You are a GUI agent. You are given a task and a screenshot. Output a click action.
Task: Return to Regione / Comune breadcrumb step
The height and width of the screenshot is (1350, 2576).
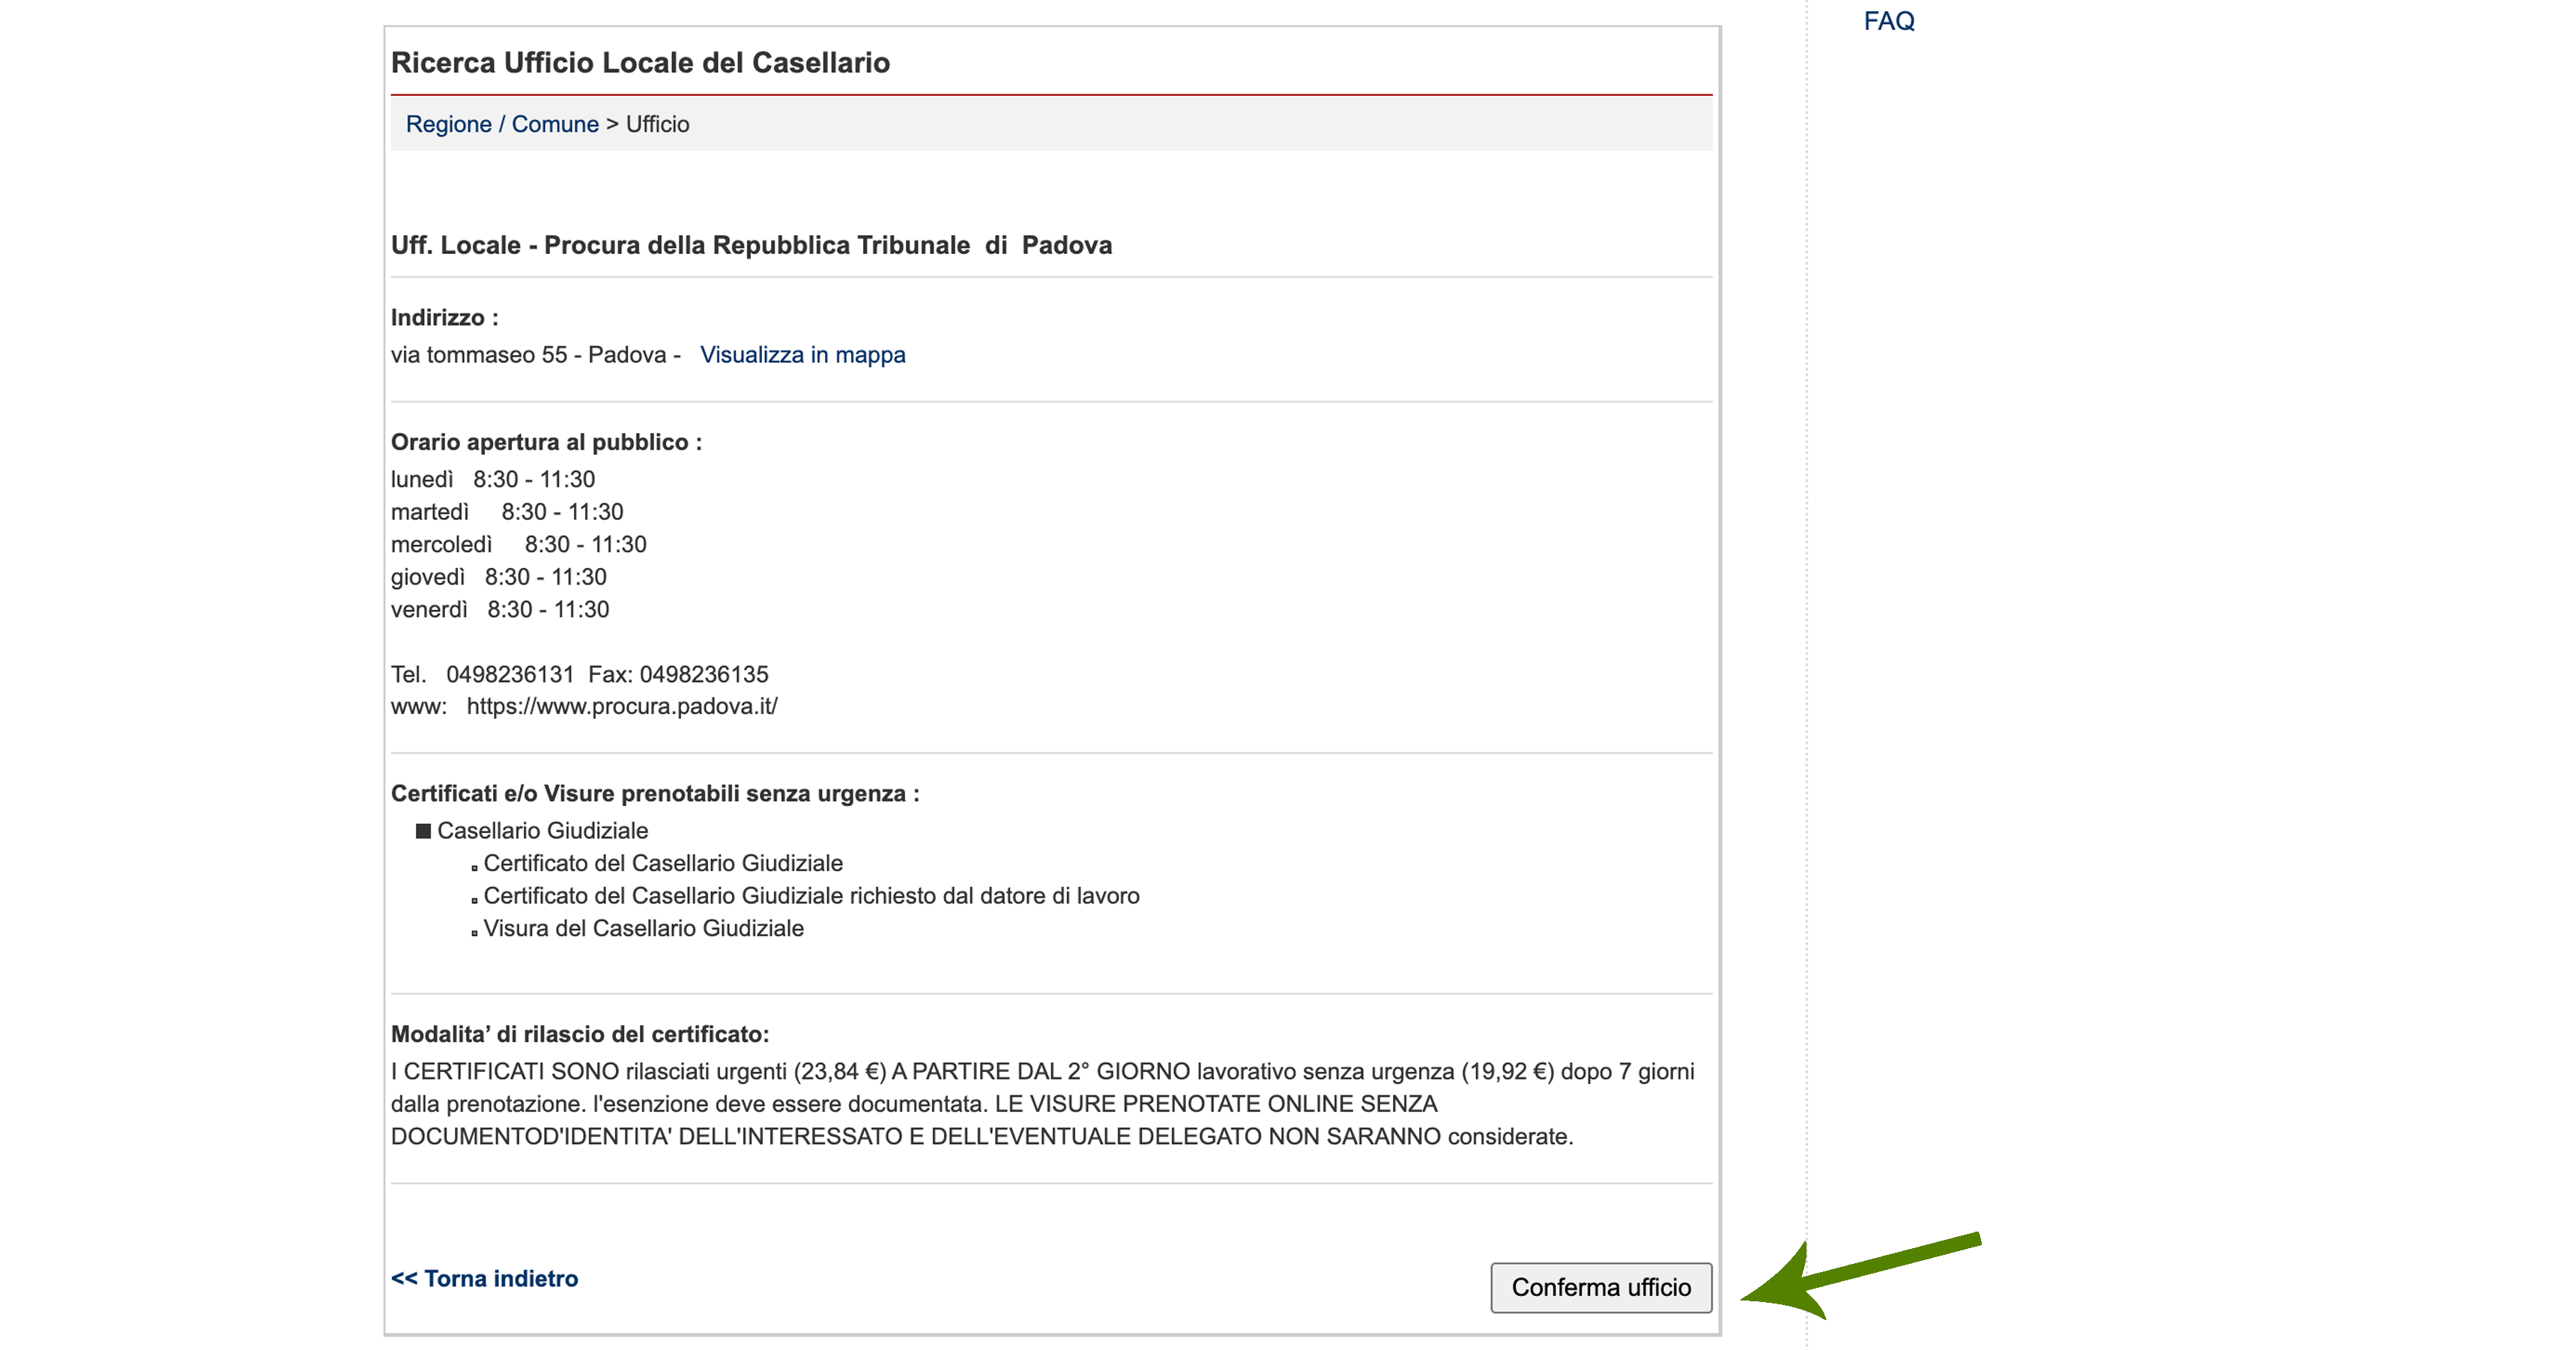click(x=502, y=124)
